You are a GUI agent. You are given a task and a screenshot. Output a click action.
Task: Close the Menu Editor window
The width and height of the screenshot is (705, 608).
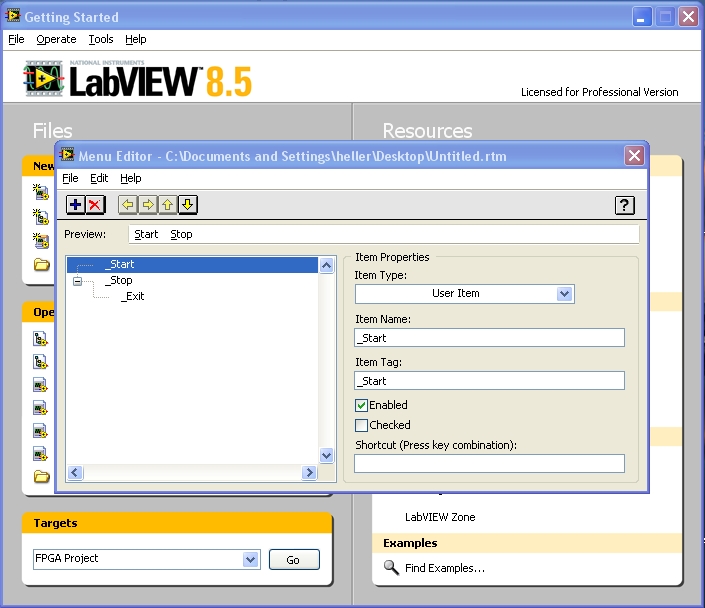(x=634, y=156)
